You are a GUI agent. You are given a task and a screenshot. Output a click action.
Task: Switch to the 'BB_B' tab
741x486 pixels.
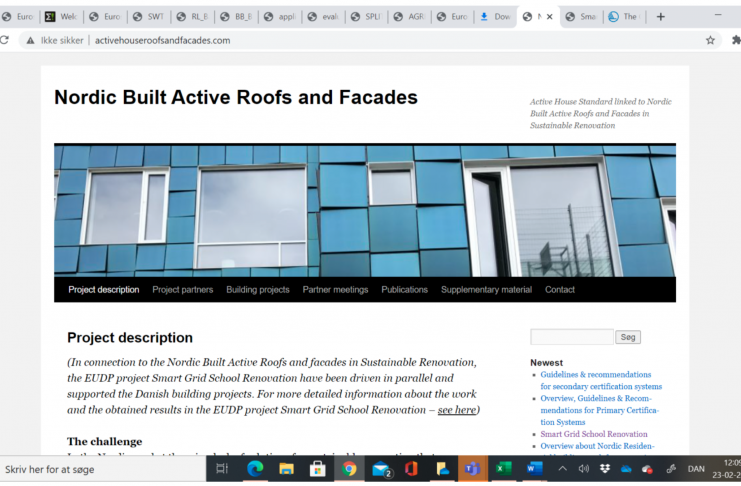pos(236,17)
